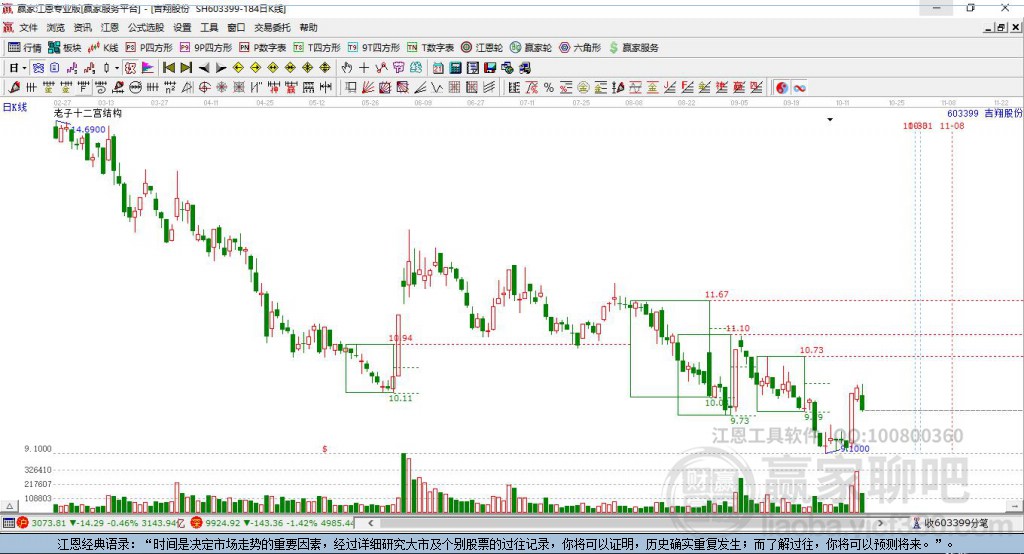This screenshot has width=1024, height=554.
Task: Toggle the yin-yang taiji icon
Action: (782, 88)
